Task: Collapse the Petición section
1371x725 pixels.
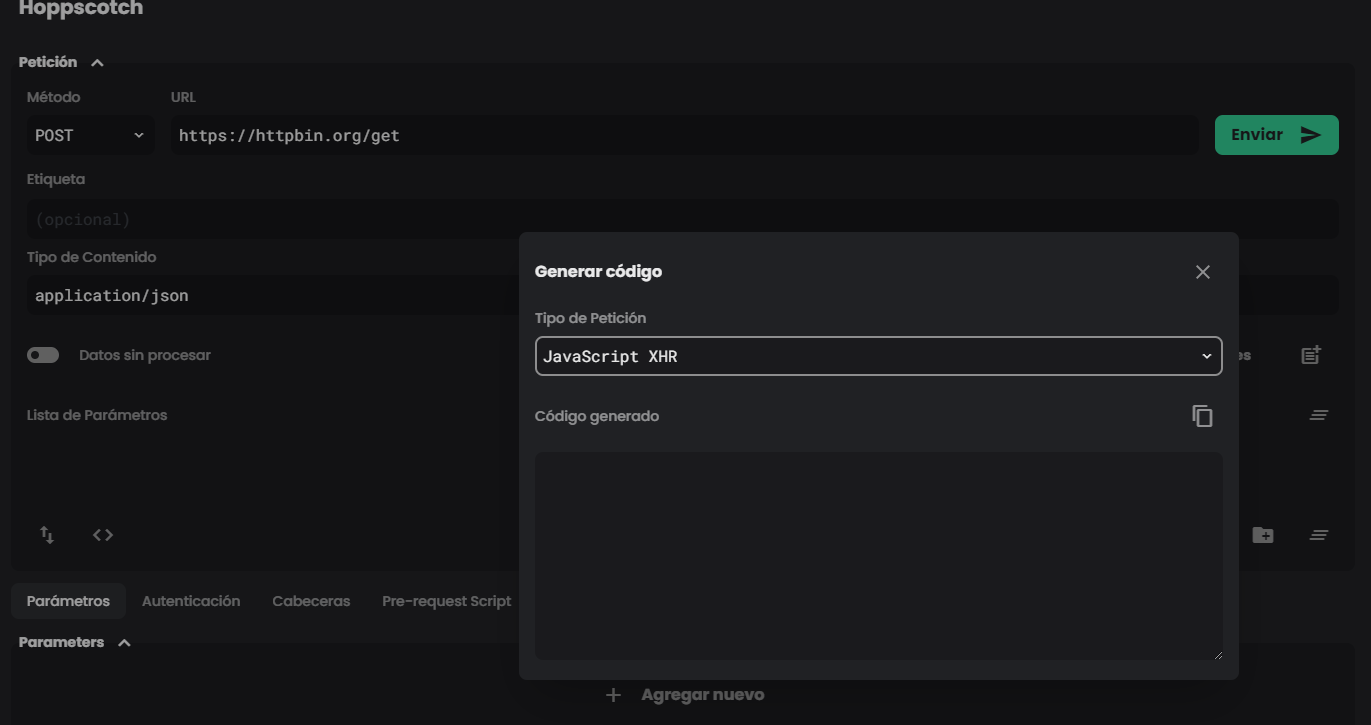Action: [x=97, y=62]
